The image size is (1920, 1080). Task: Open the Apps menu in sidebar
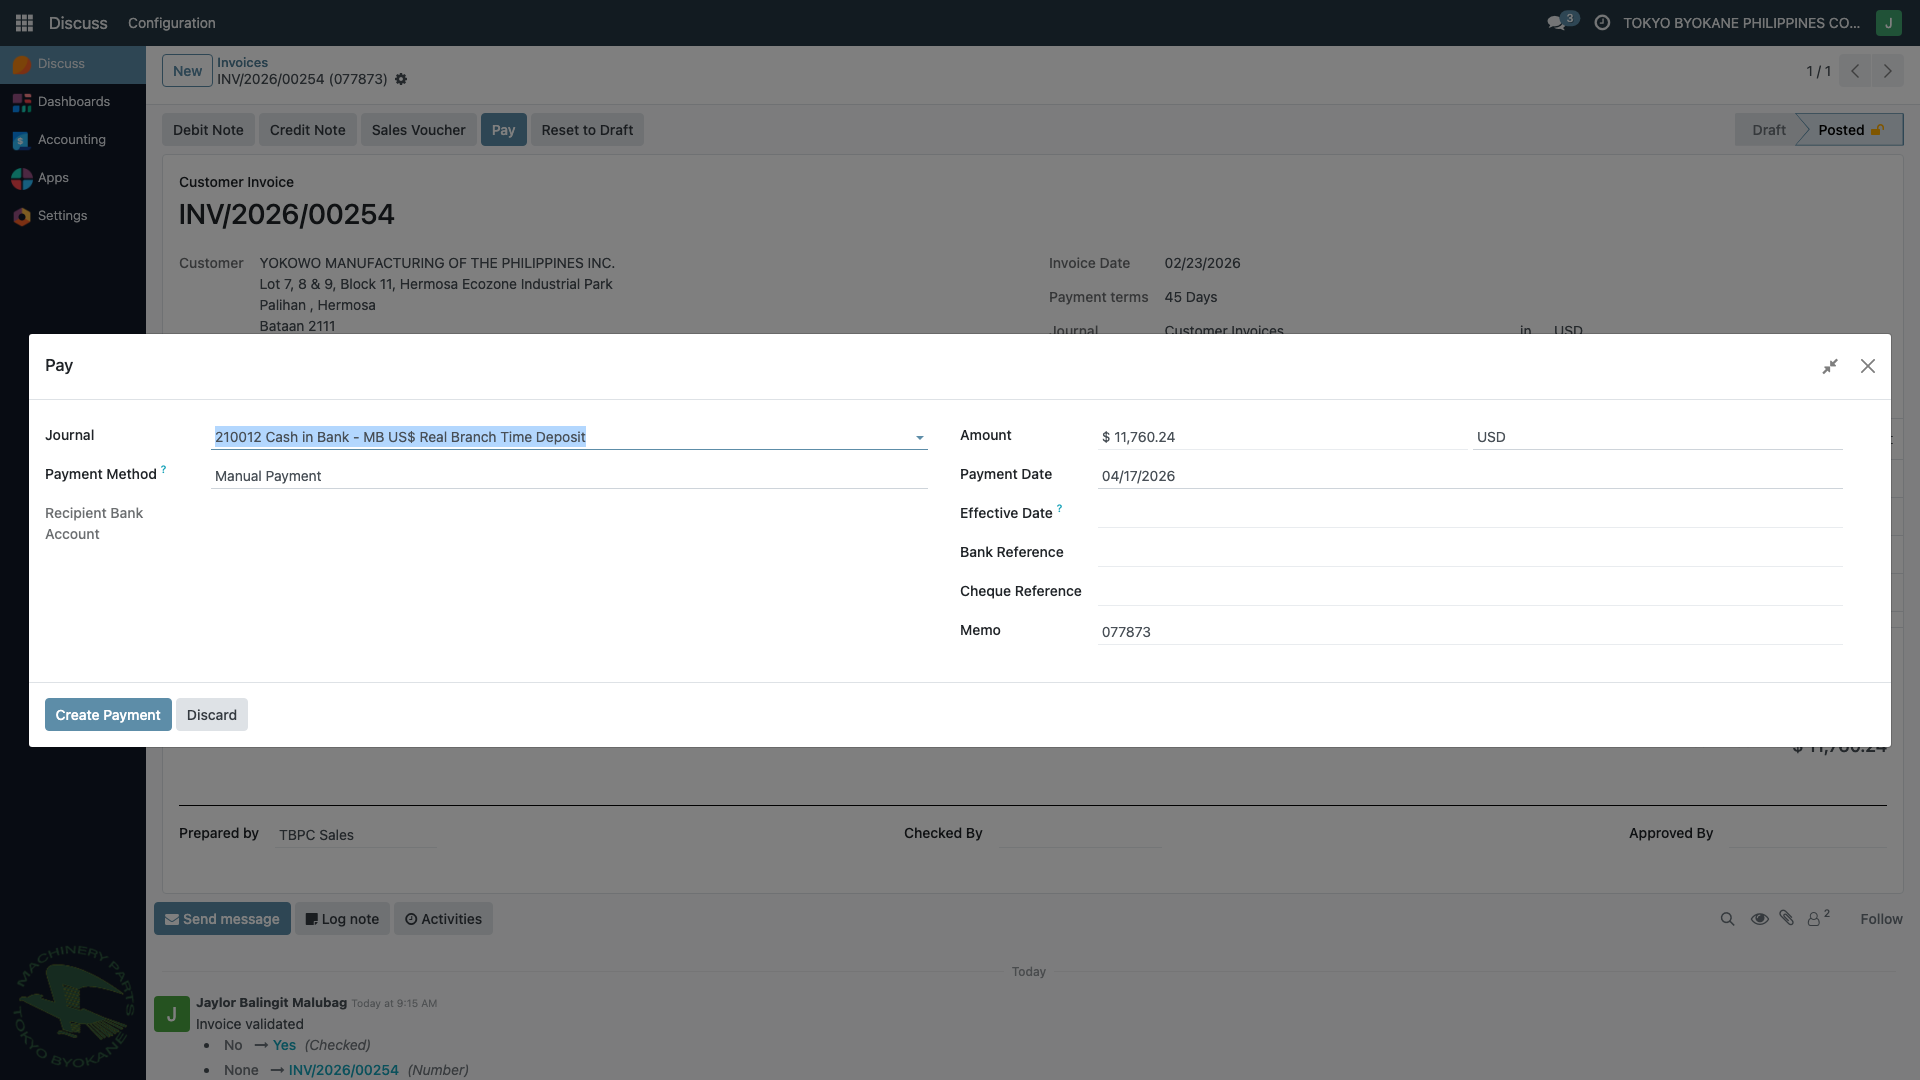tap(22, 177)
